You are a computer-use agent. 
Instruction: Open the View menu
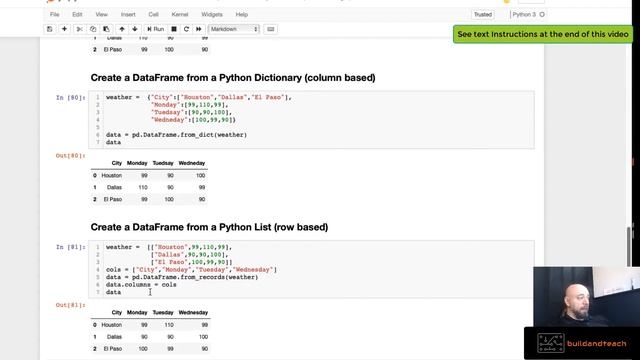[x=102, y=14]
